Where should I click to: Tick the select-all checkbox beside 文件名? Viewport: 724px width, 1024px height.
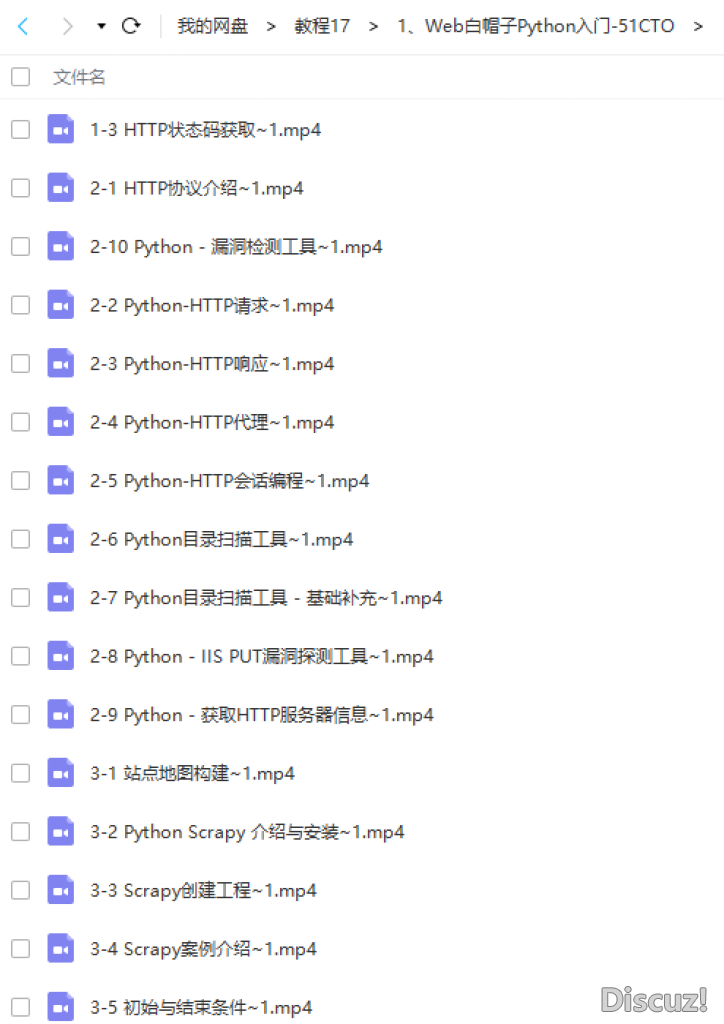coord(20,77)
